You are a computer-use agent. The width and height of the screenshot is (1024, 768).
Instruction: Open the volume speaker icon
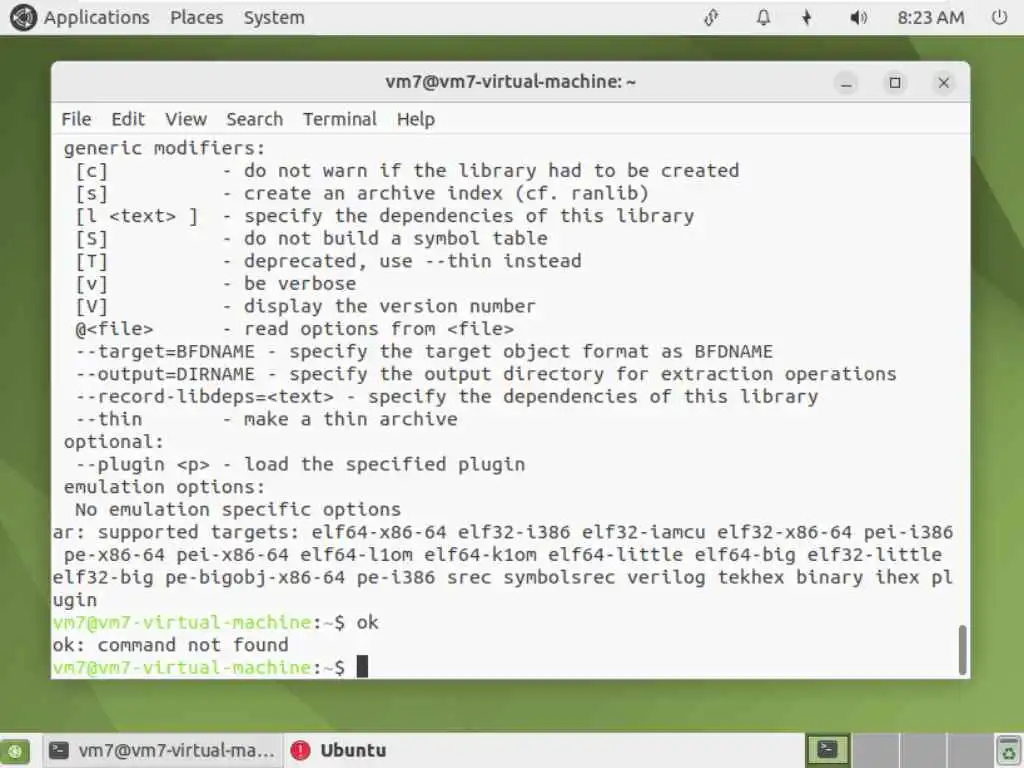click(x=858, y=18)
